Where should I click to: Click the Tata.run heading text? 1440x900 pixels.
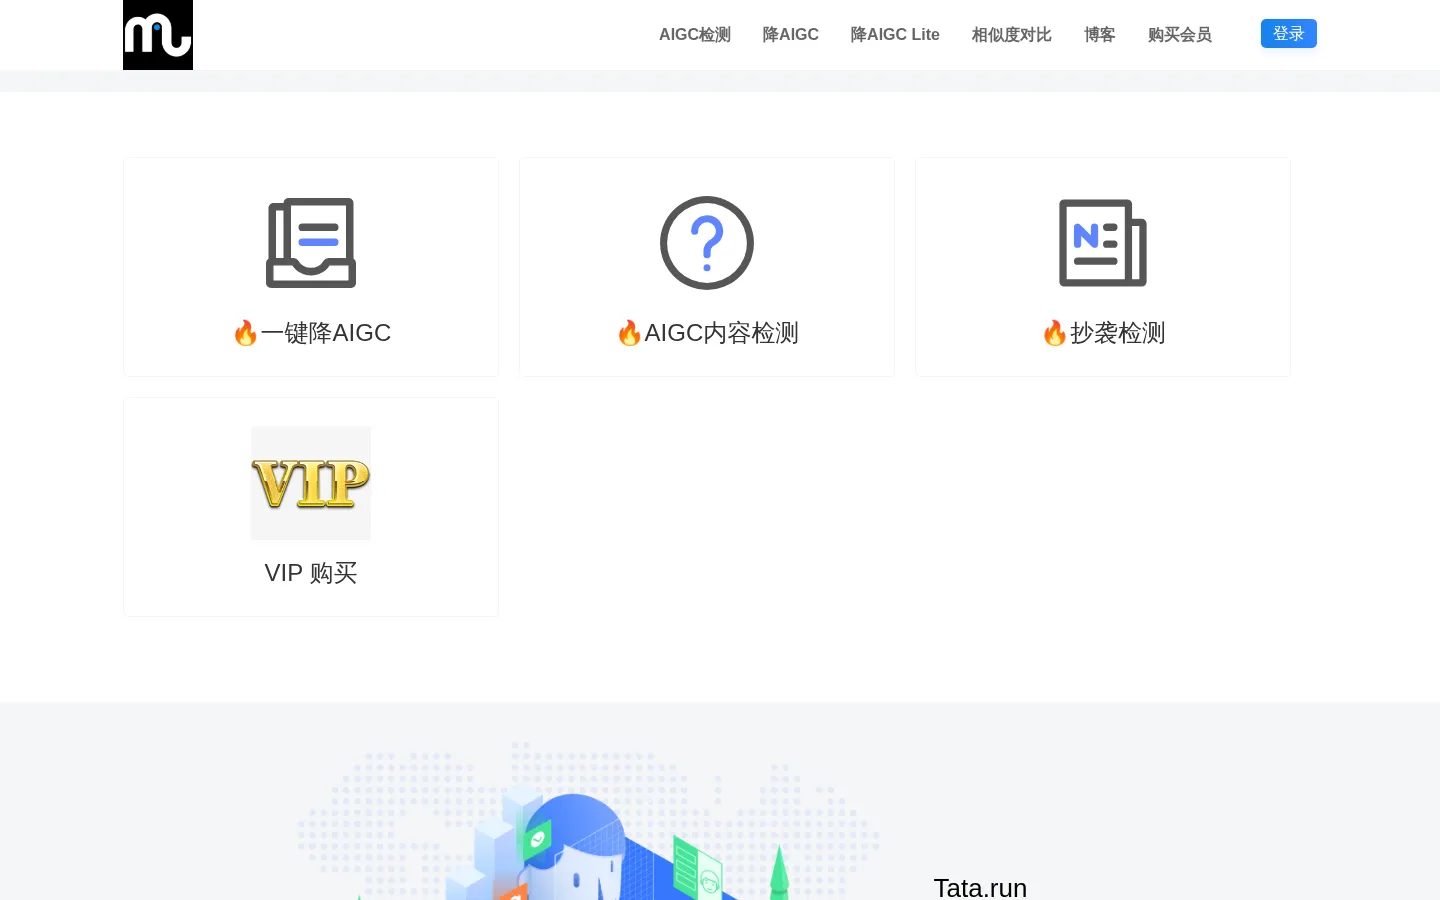coord(980,888)
